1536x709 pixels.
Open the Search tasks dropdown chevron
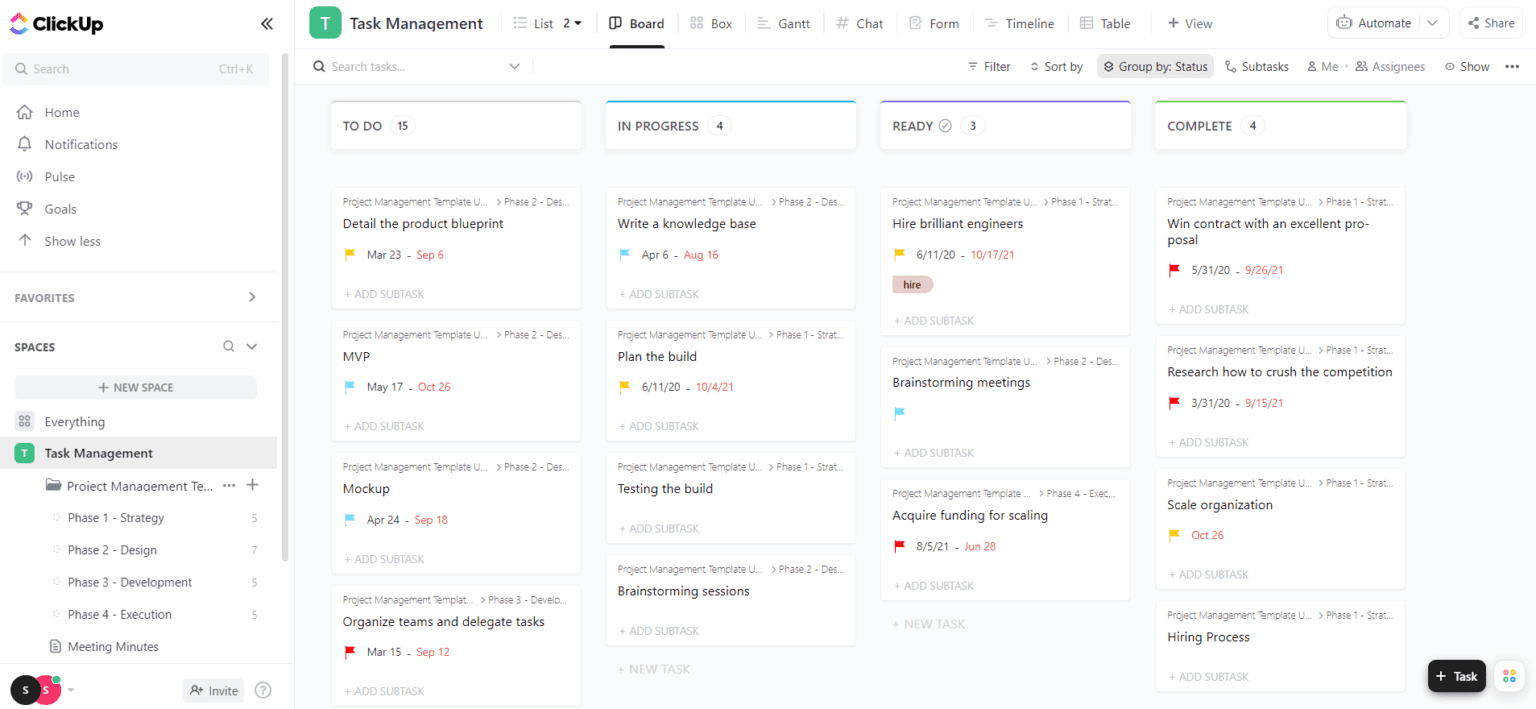pos(514,66)
